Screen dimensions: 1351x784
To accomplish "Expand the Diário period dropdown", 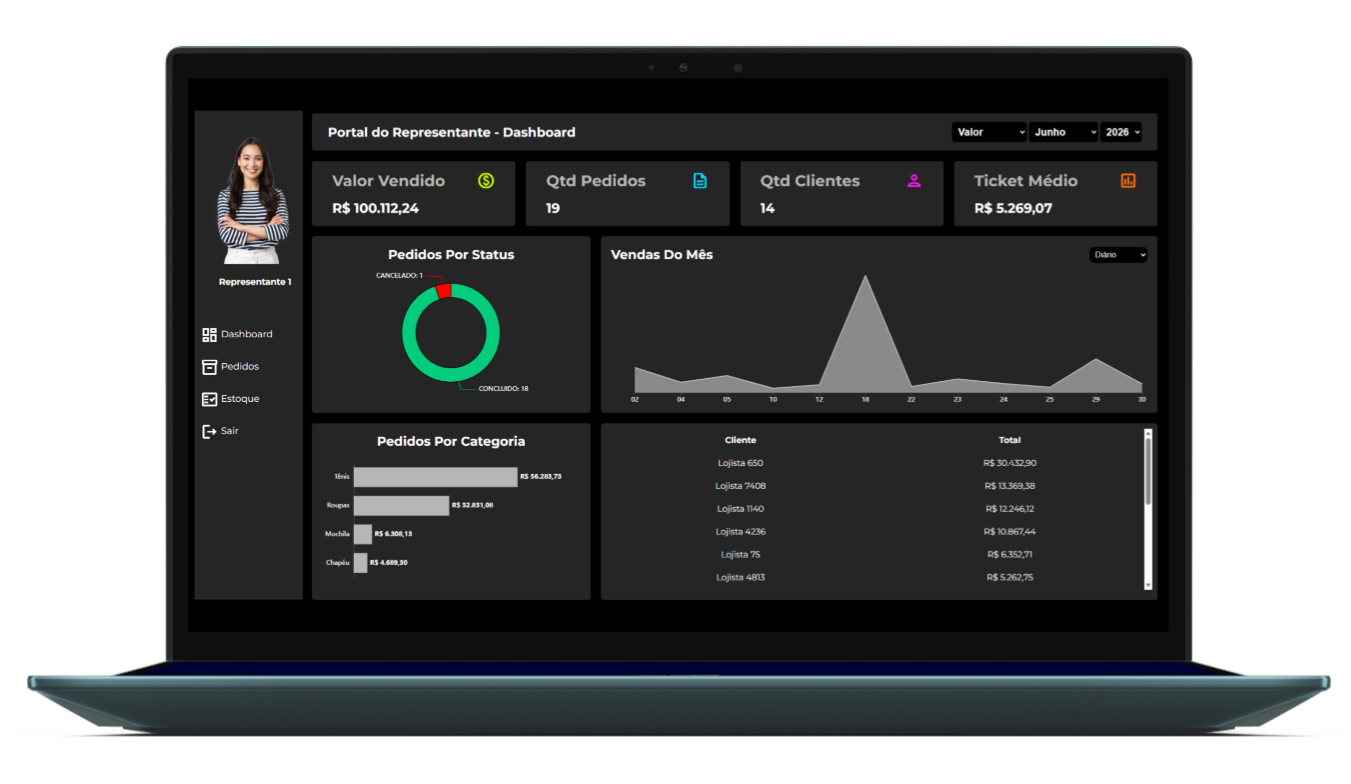I will pos(1119,255).
